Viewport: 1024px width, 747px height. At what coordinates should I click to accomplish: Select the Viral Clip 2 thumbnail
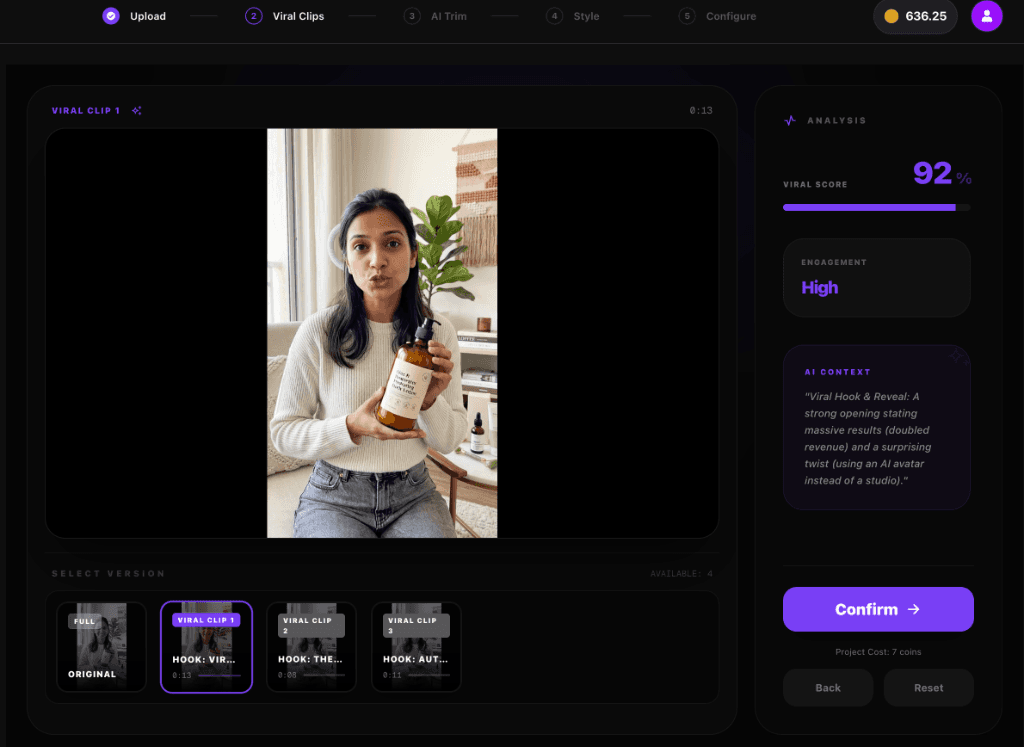click(312, 646)
